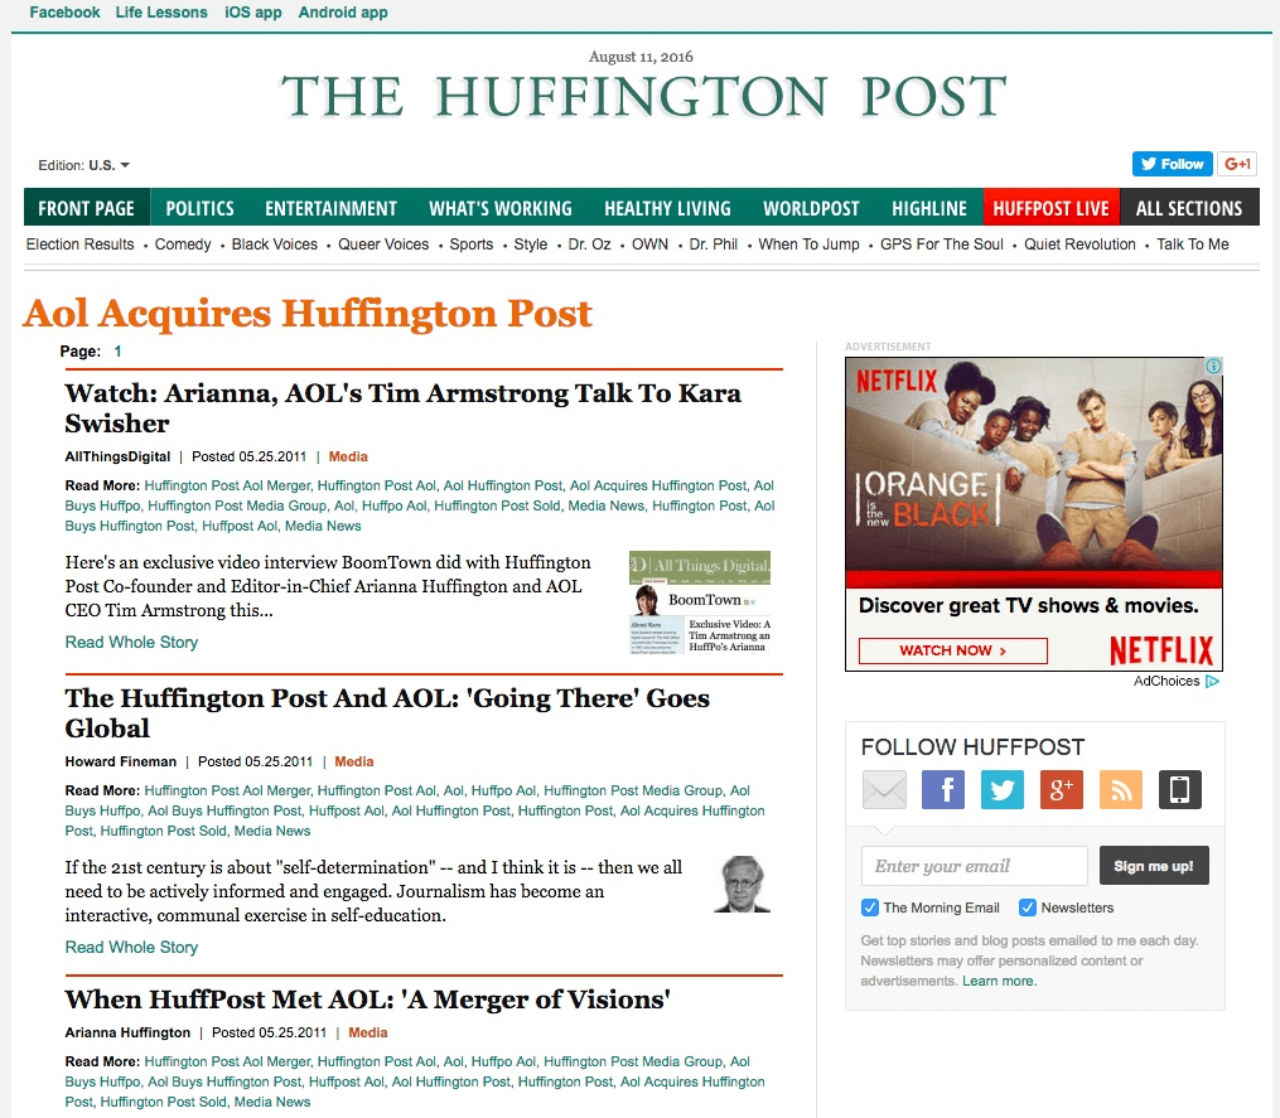This screenshot has width=1280, height=1118.
Task: Click the orange RSS feed icon
Action: tap(1120, 790)
